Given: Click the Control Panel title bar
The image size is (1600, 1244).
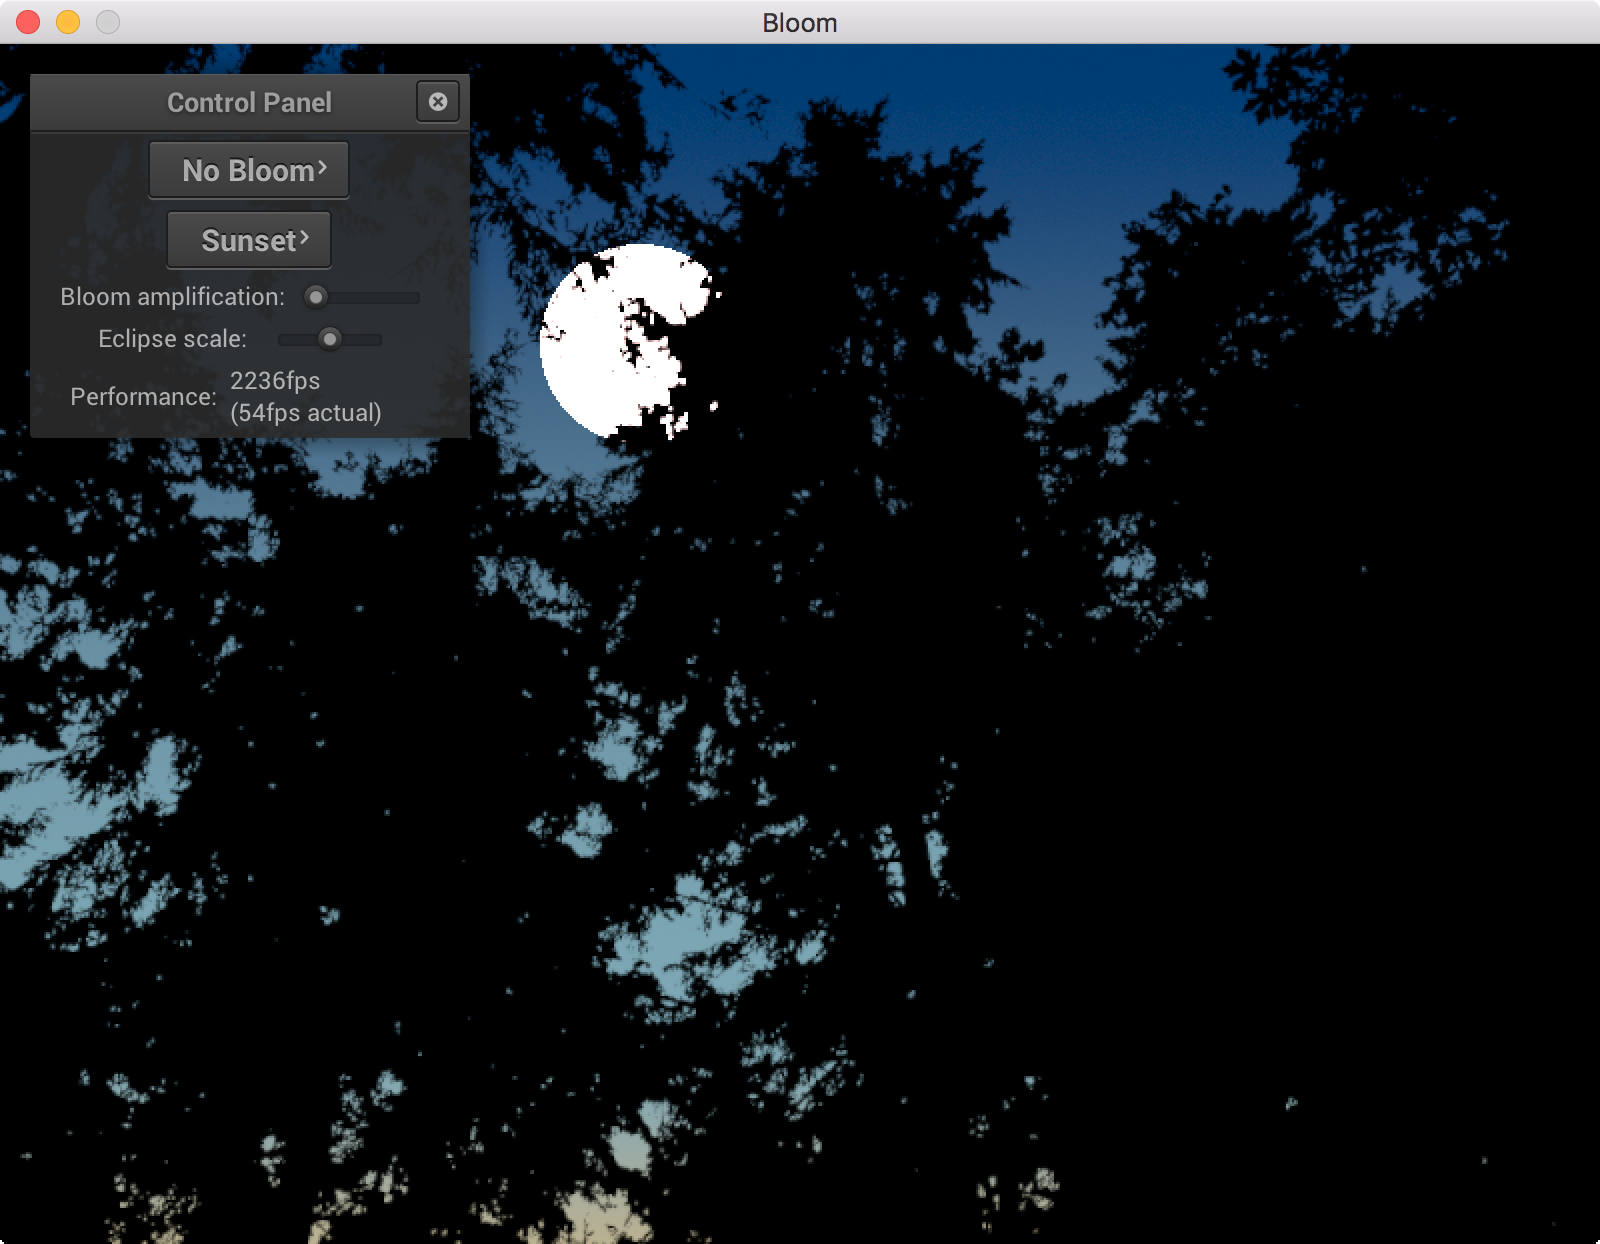Looking at the screenshot, I should [248, 103].
